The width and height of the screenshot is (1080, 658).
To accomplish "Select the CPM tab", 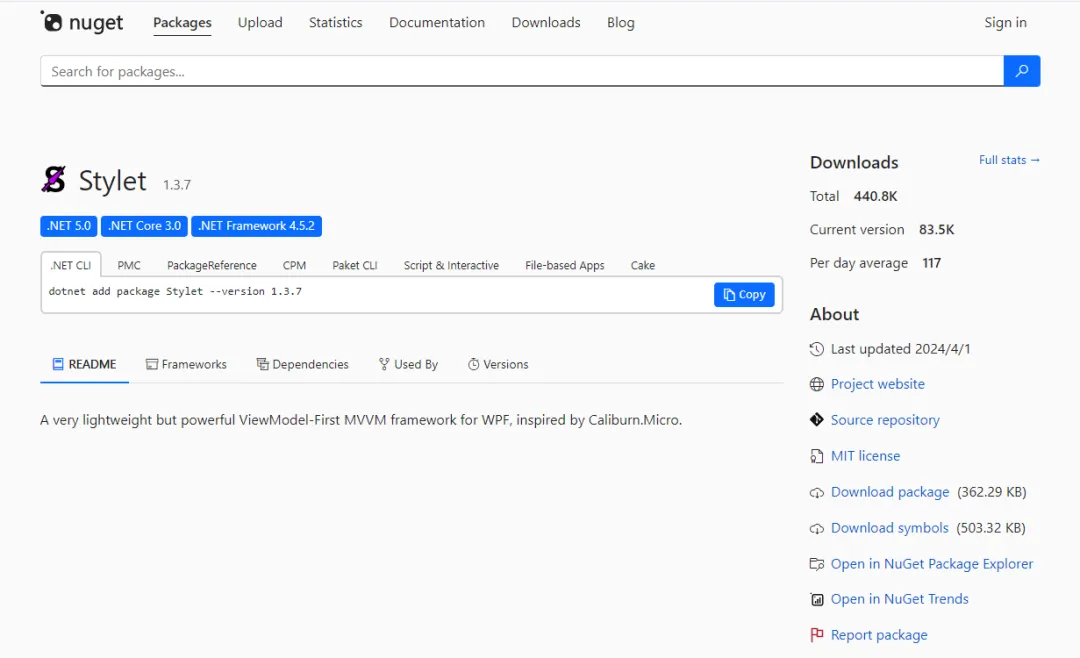I will point(294,265).
